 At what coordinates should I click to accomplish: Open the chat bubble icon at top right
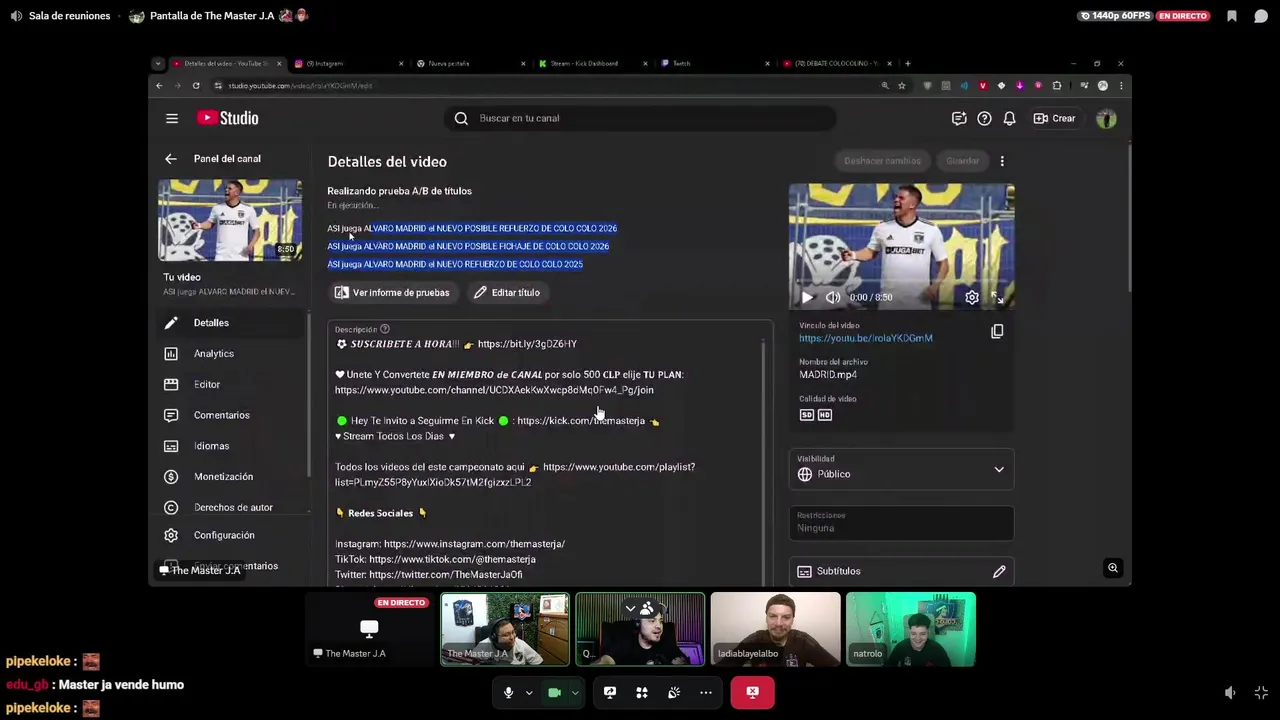tap(1261, 16)
